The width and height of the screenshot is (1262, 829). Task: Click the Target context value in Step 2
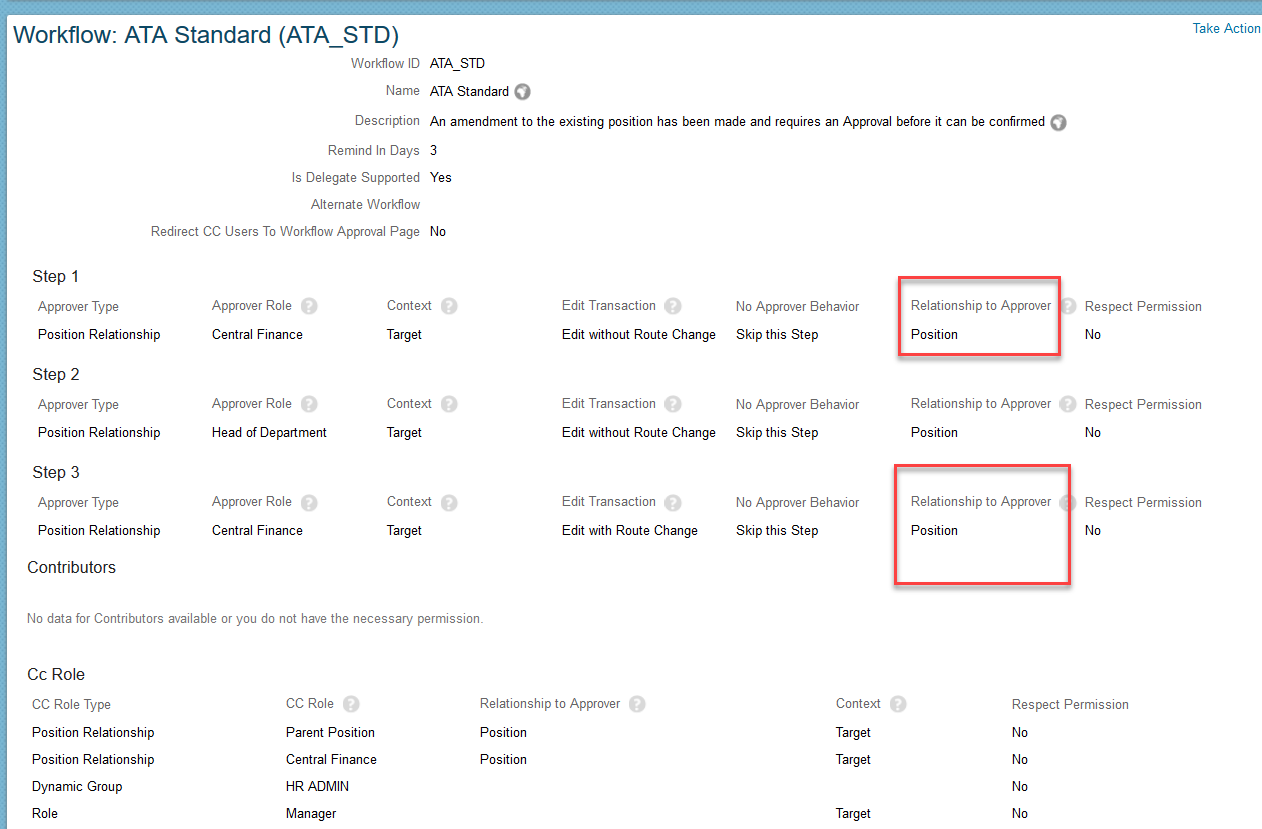404,433
